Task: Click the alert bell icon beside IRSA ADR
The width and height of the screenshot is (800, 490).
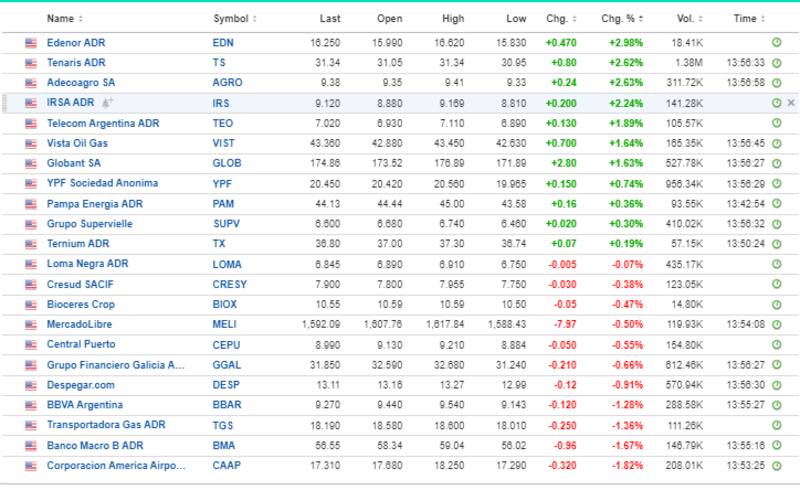Action: pyautogui.click(x=107, y=103)
